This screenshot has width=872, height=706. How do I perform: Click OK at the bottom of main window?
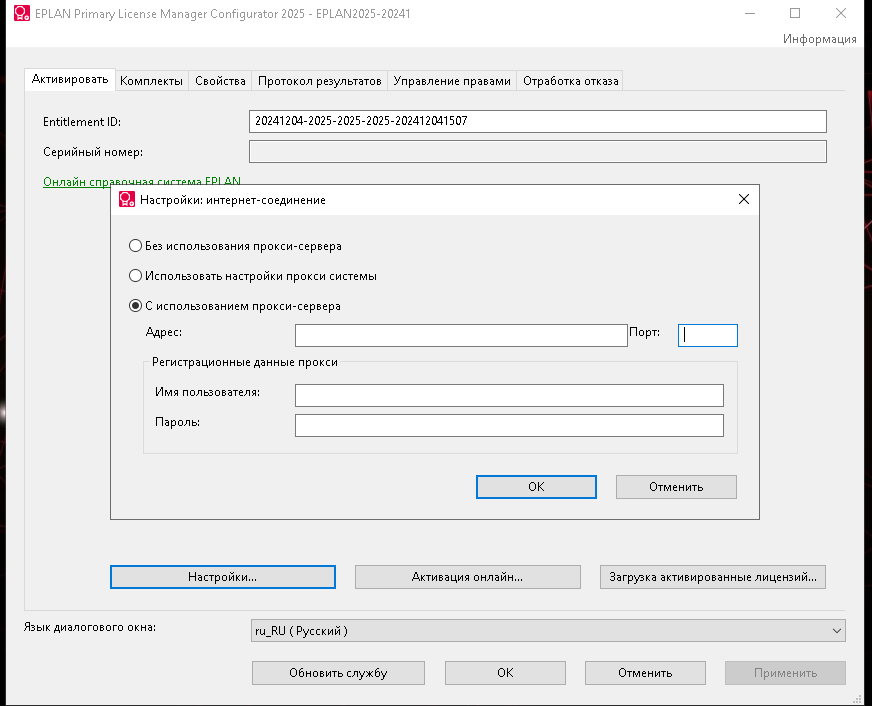(x=505, y=673)
